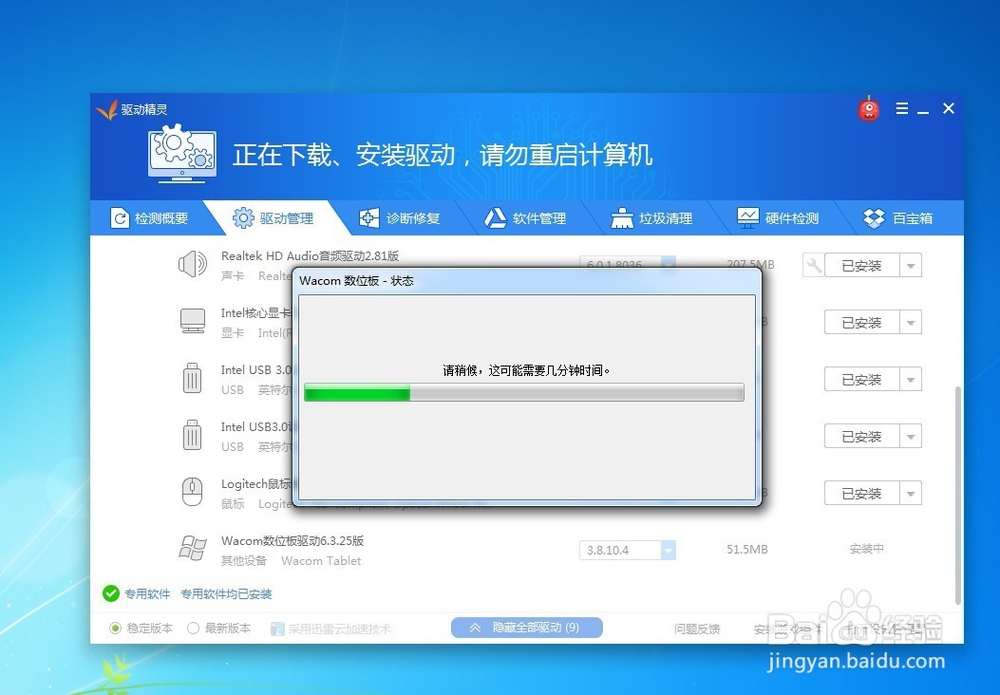
Task: Expand the Intel USB 3.0 已安装 dropdown arrow
Action: click(x=911, y=379)
